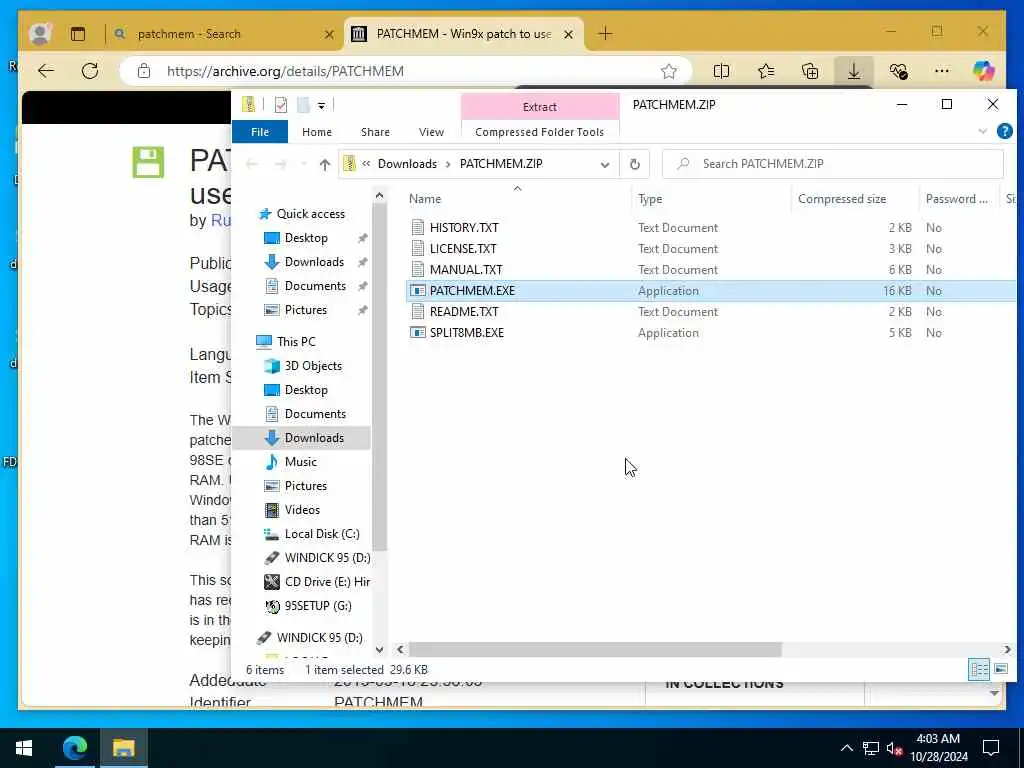Open Explorer help question mark icon
The image size is (1024, 768).
tap(1004, 131)
